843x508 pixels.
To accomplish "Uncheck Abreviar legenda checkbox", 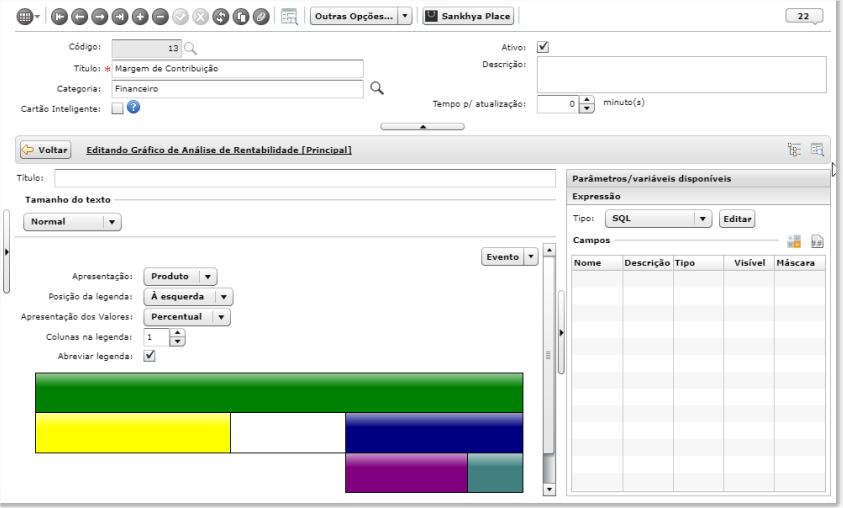I will tap(149, 356).
